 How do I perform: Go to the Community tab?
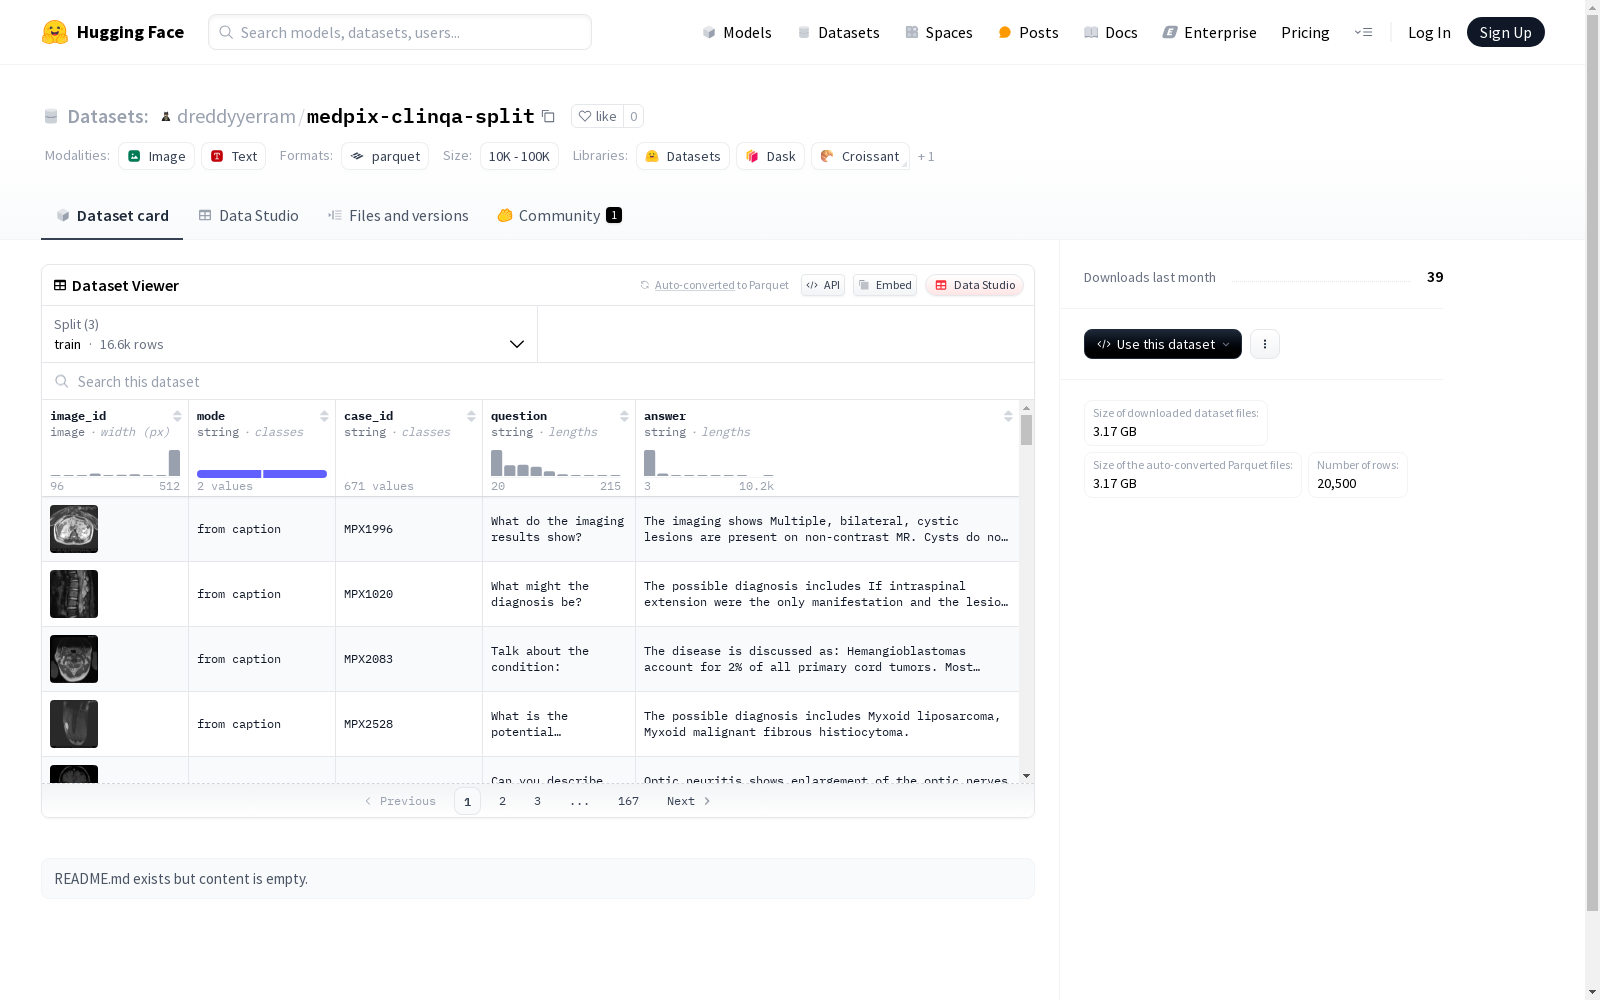(x=560, y=216)
